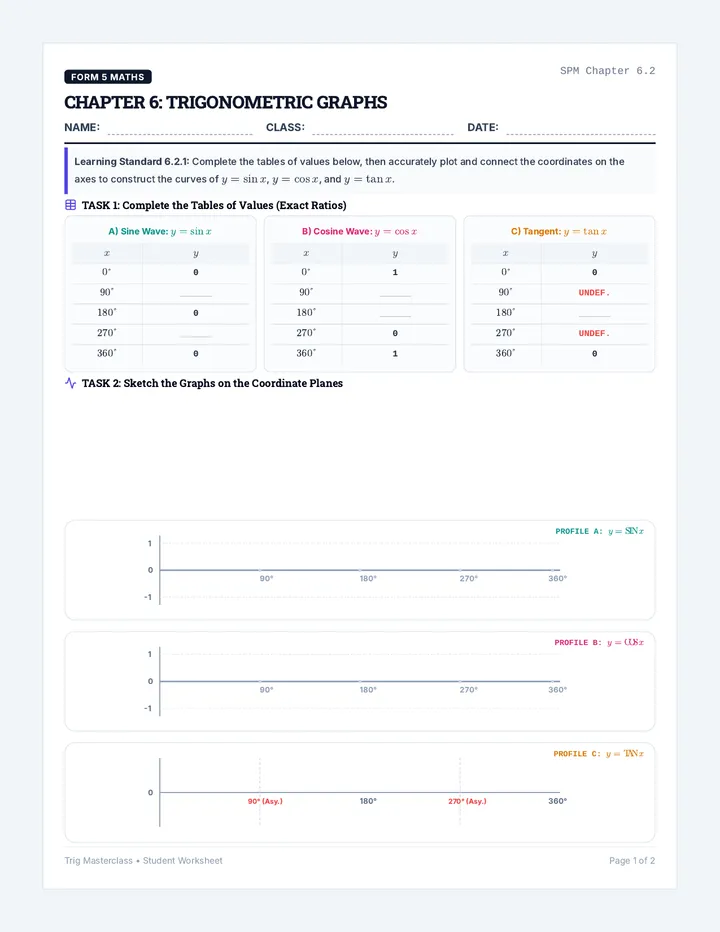Click the 180° tick on Profile A axis
The width and height of the screenshot is (720, 932).
(x=368, y=578)
